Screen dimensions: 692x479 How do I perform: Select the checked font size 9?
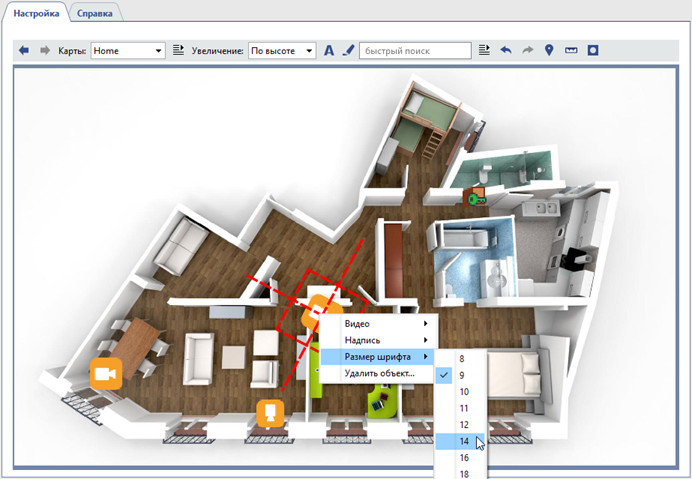coord(461,375)
